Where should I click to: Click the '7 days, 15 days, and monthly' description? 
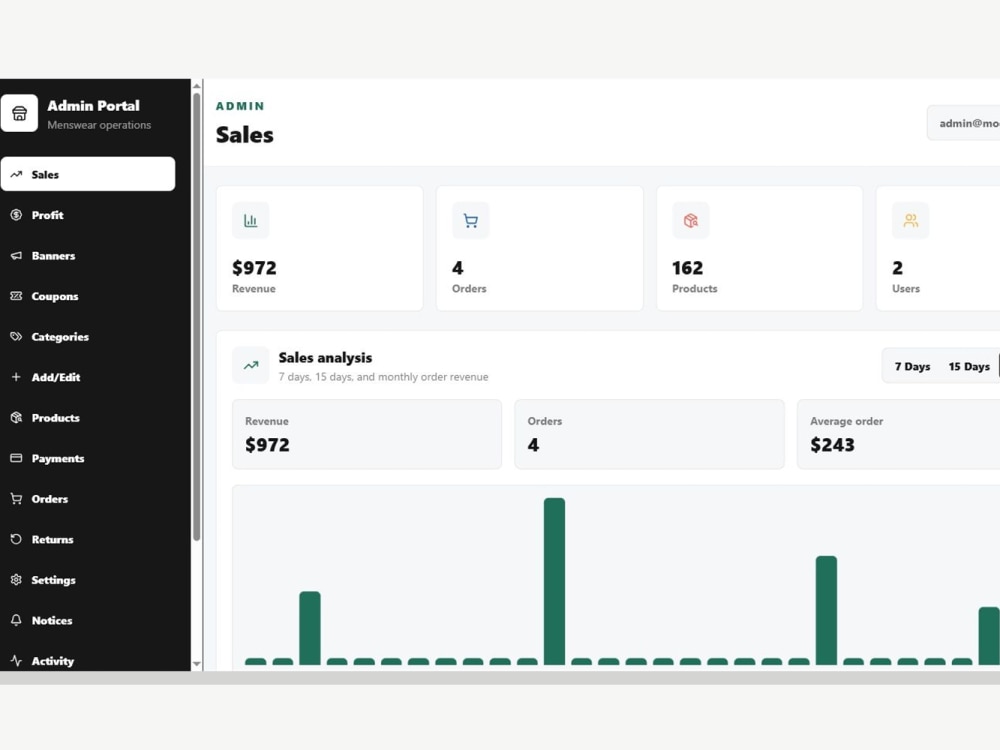point(383,377)
